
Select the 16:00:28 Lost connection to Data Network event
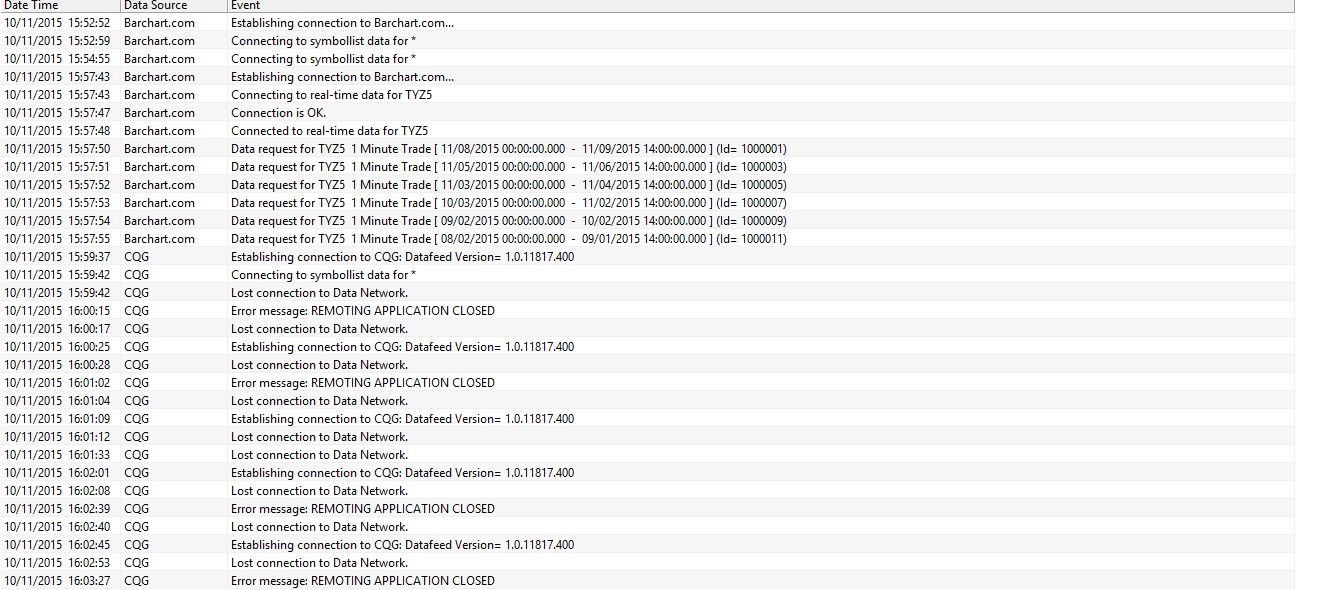point(319,365)
